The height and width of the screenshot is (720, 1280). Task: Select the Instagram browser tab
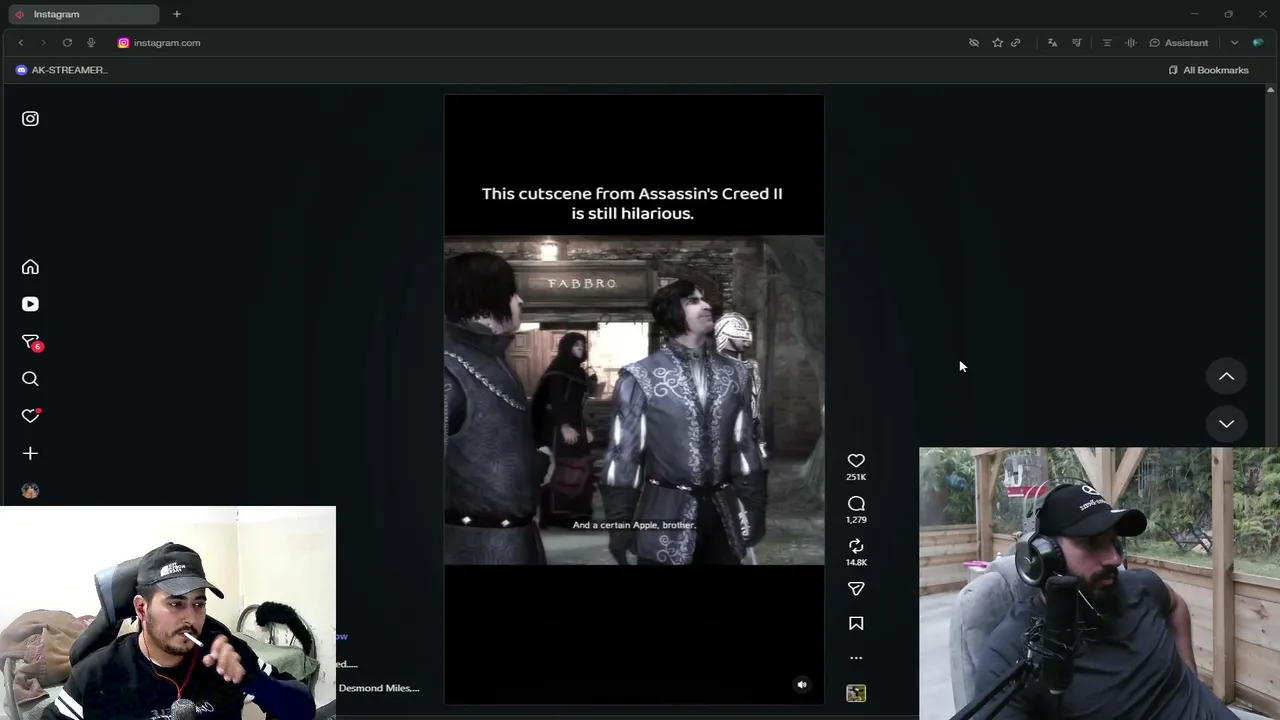[x=84, y=14]
